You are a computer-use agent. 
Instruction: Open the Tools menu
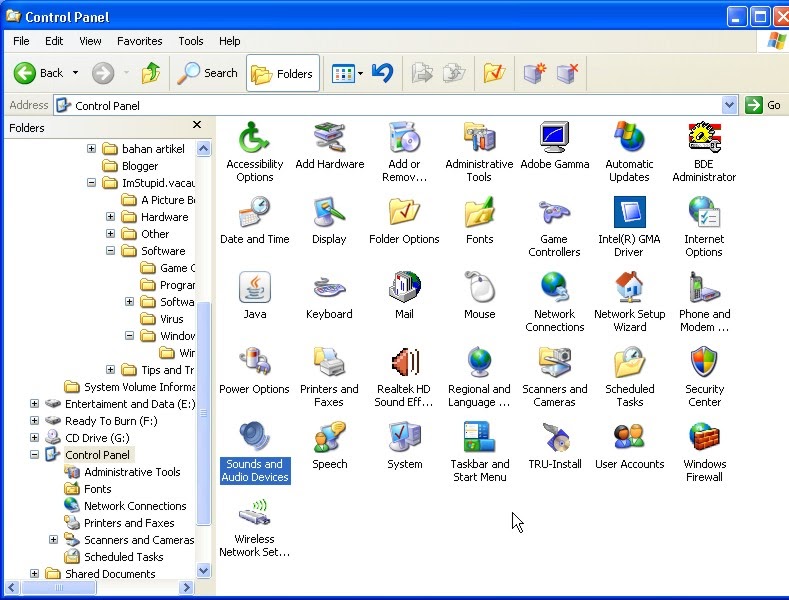[191, 41]
